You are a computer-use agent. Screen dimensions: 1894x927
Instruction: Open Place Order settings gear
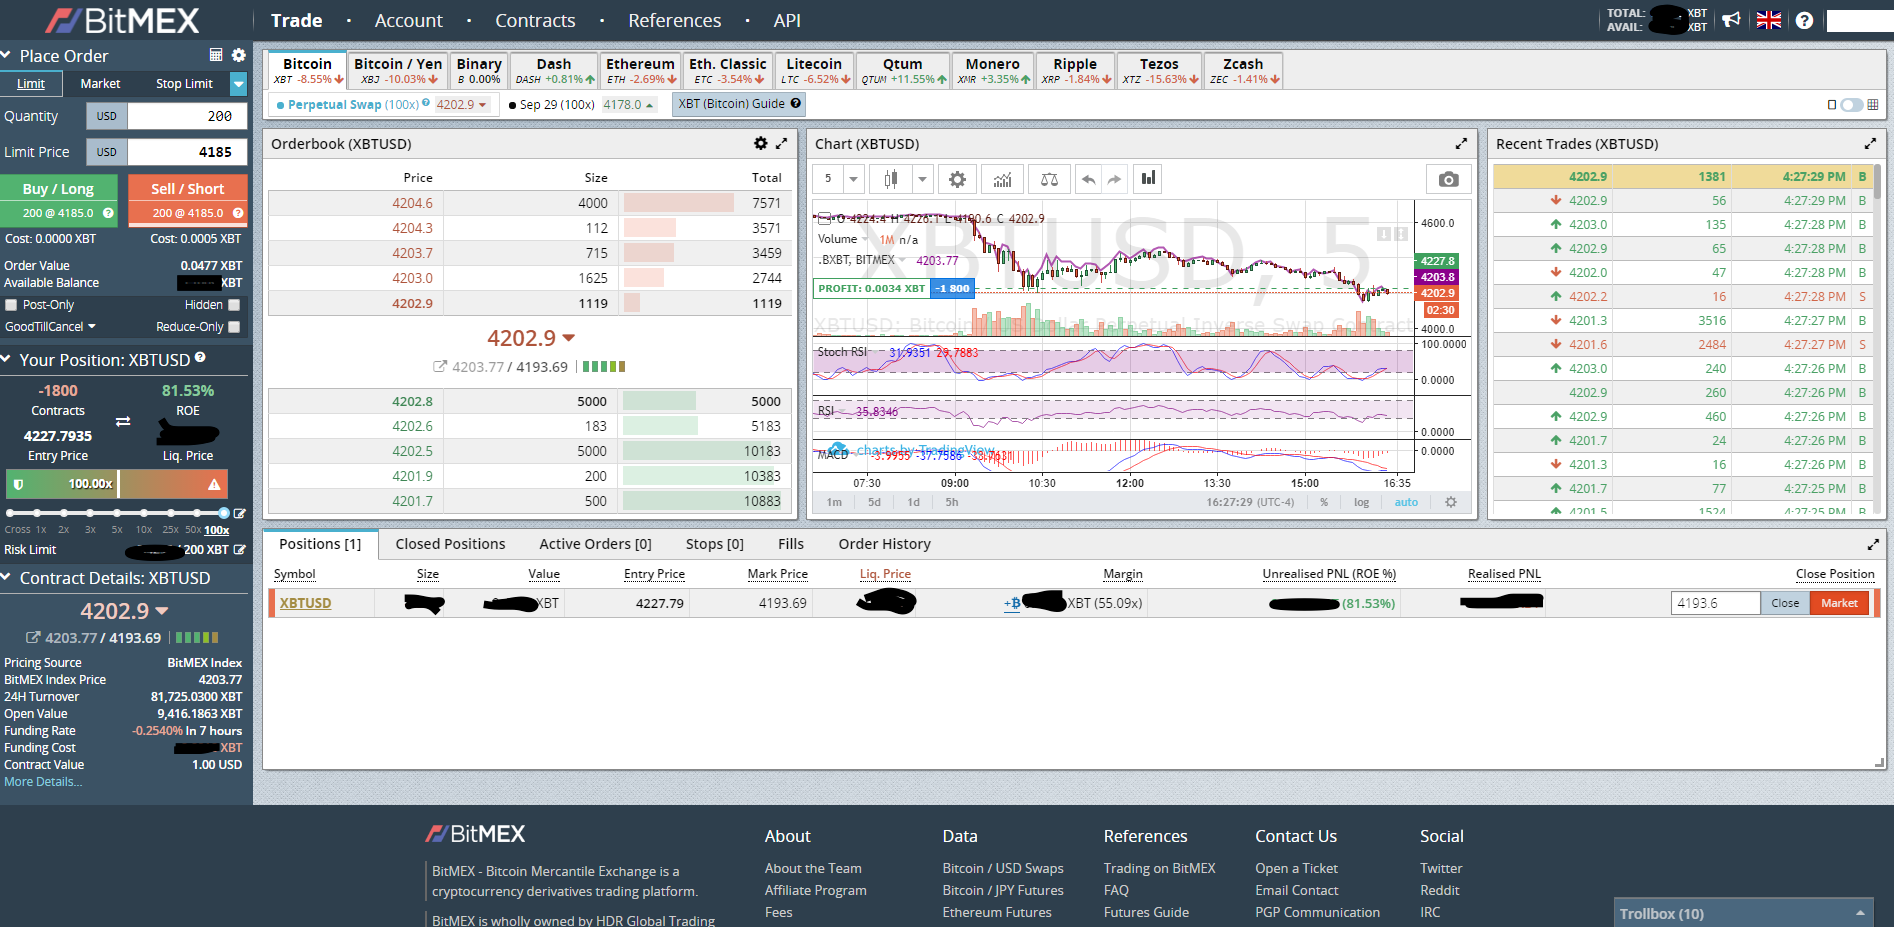238,55
